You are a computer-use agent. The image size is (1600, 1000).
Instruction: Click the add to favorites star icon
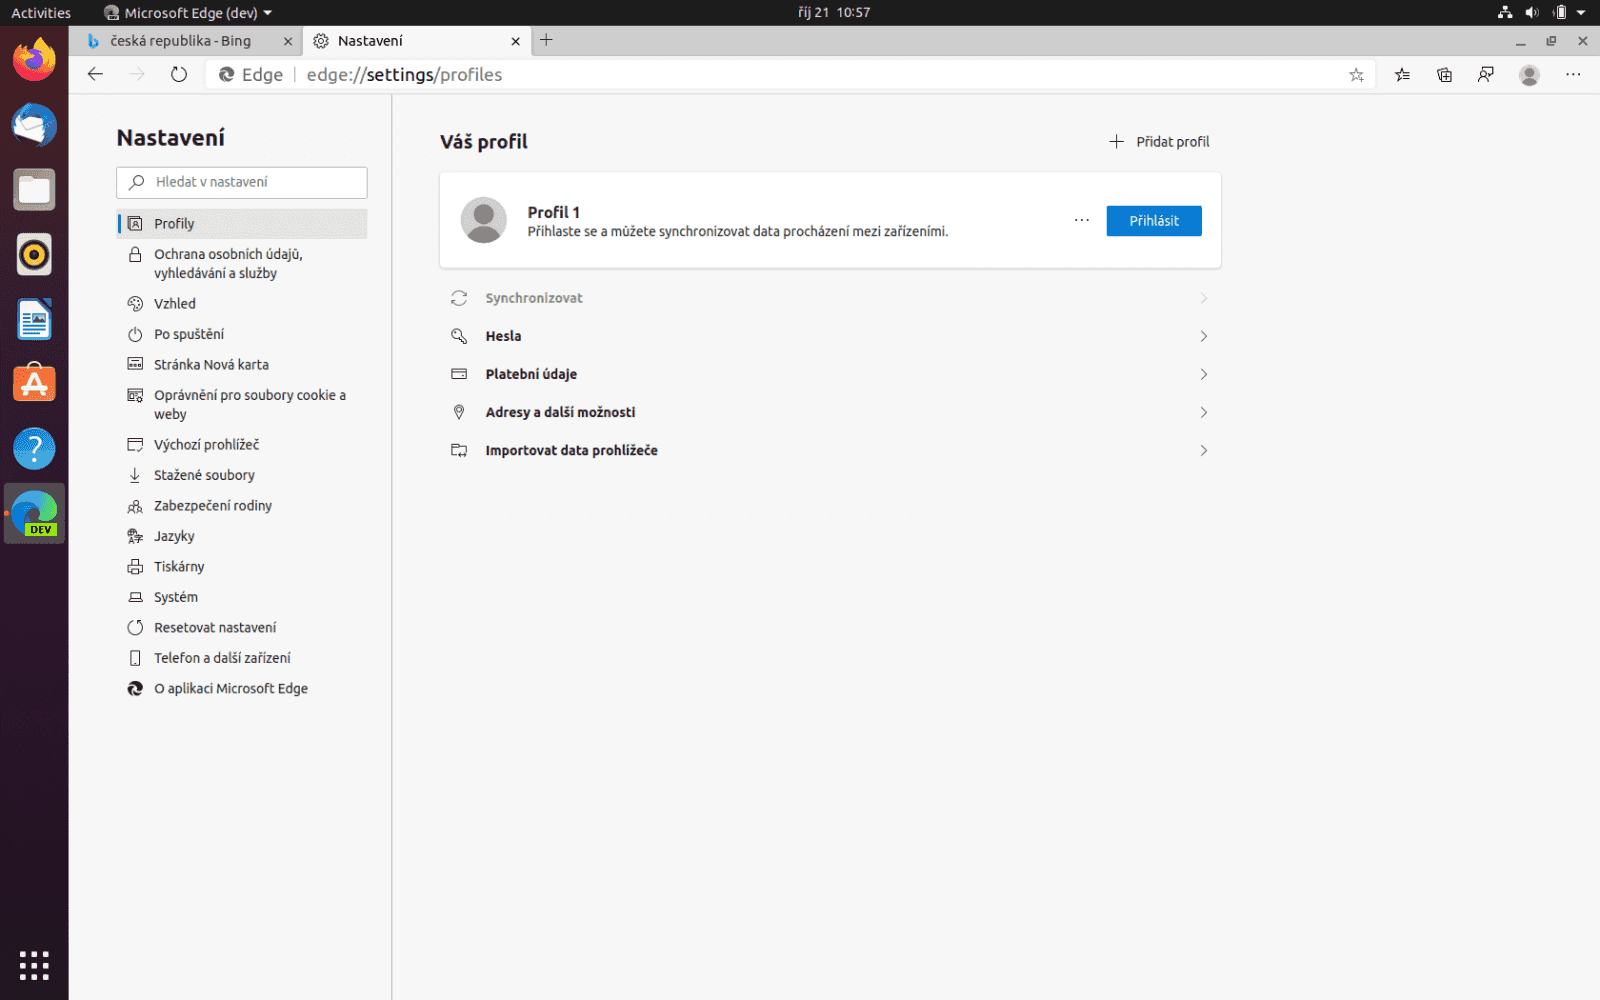point(1356,74)
